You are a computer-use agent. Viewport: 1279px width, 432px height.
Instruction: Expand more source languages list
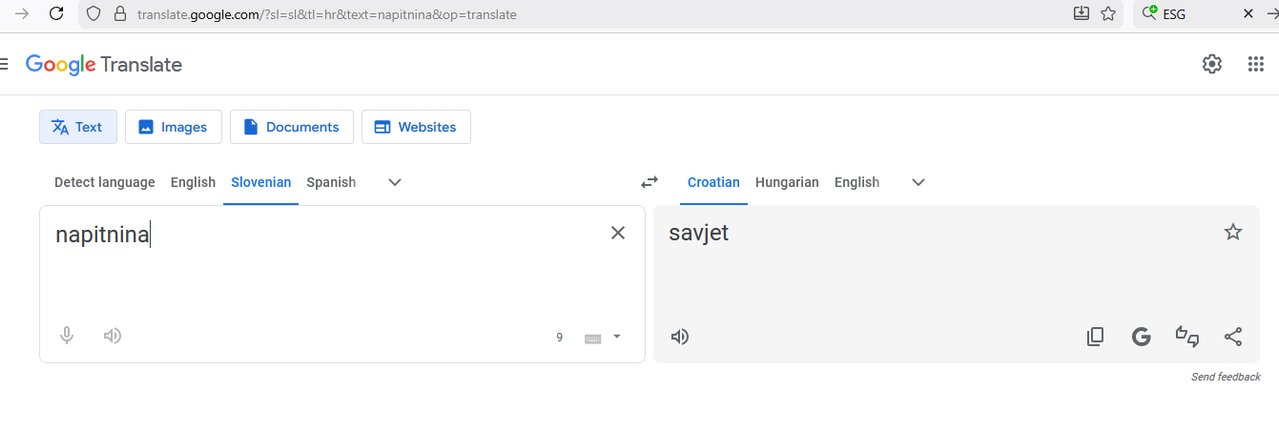pyautogui.click(x=395, y=182)
